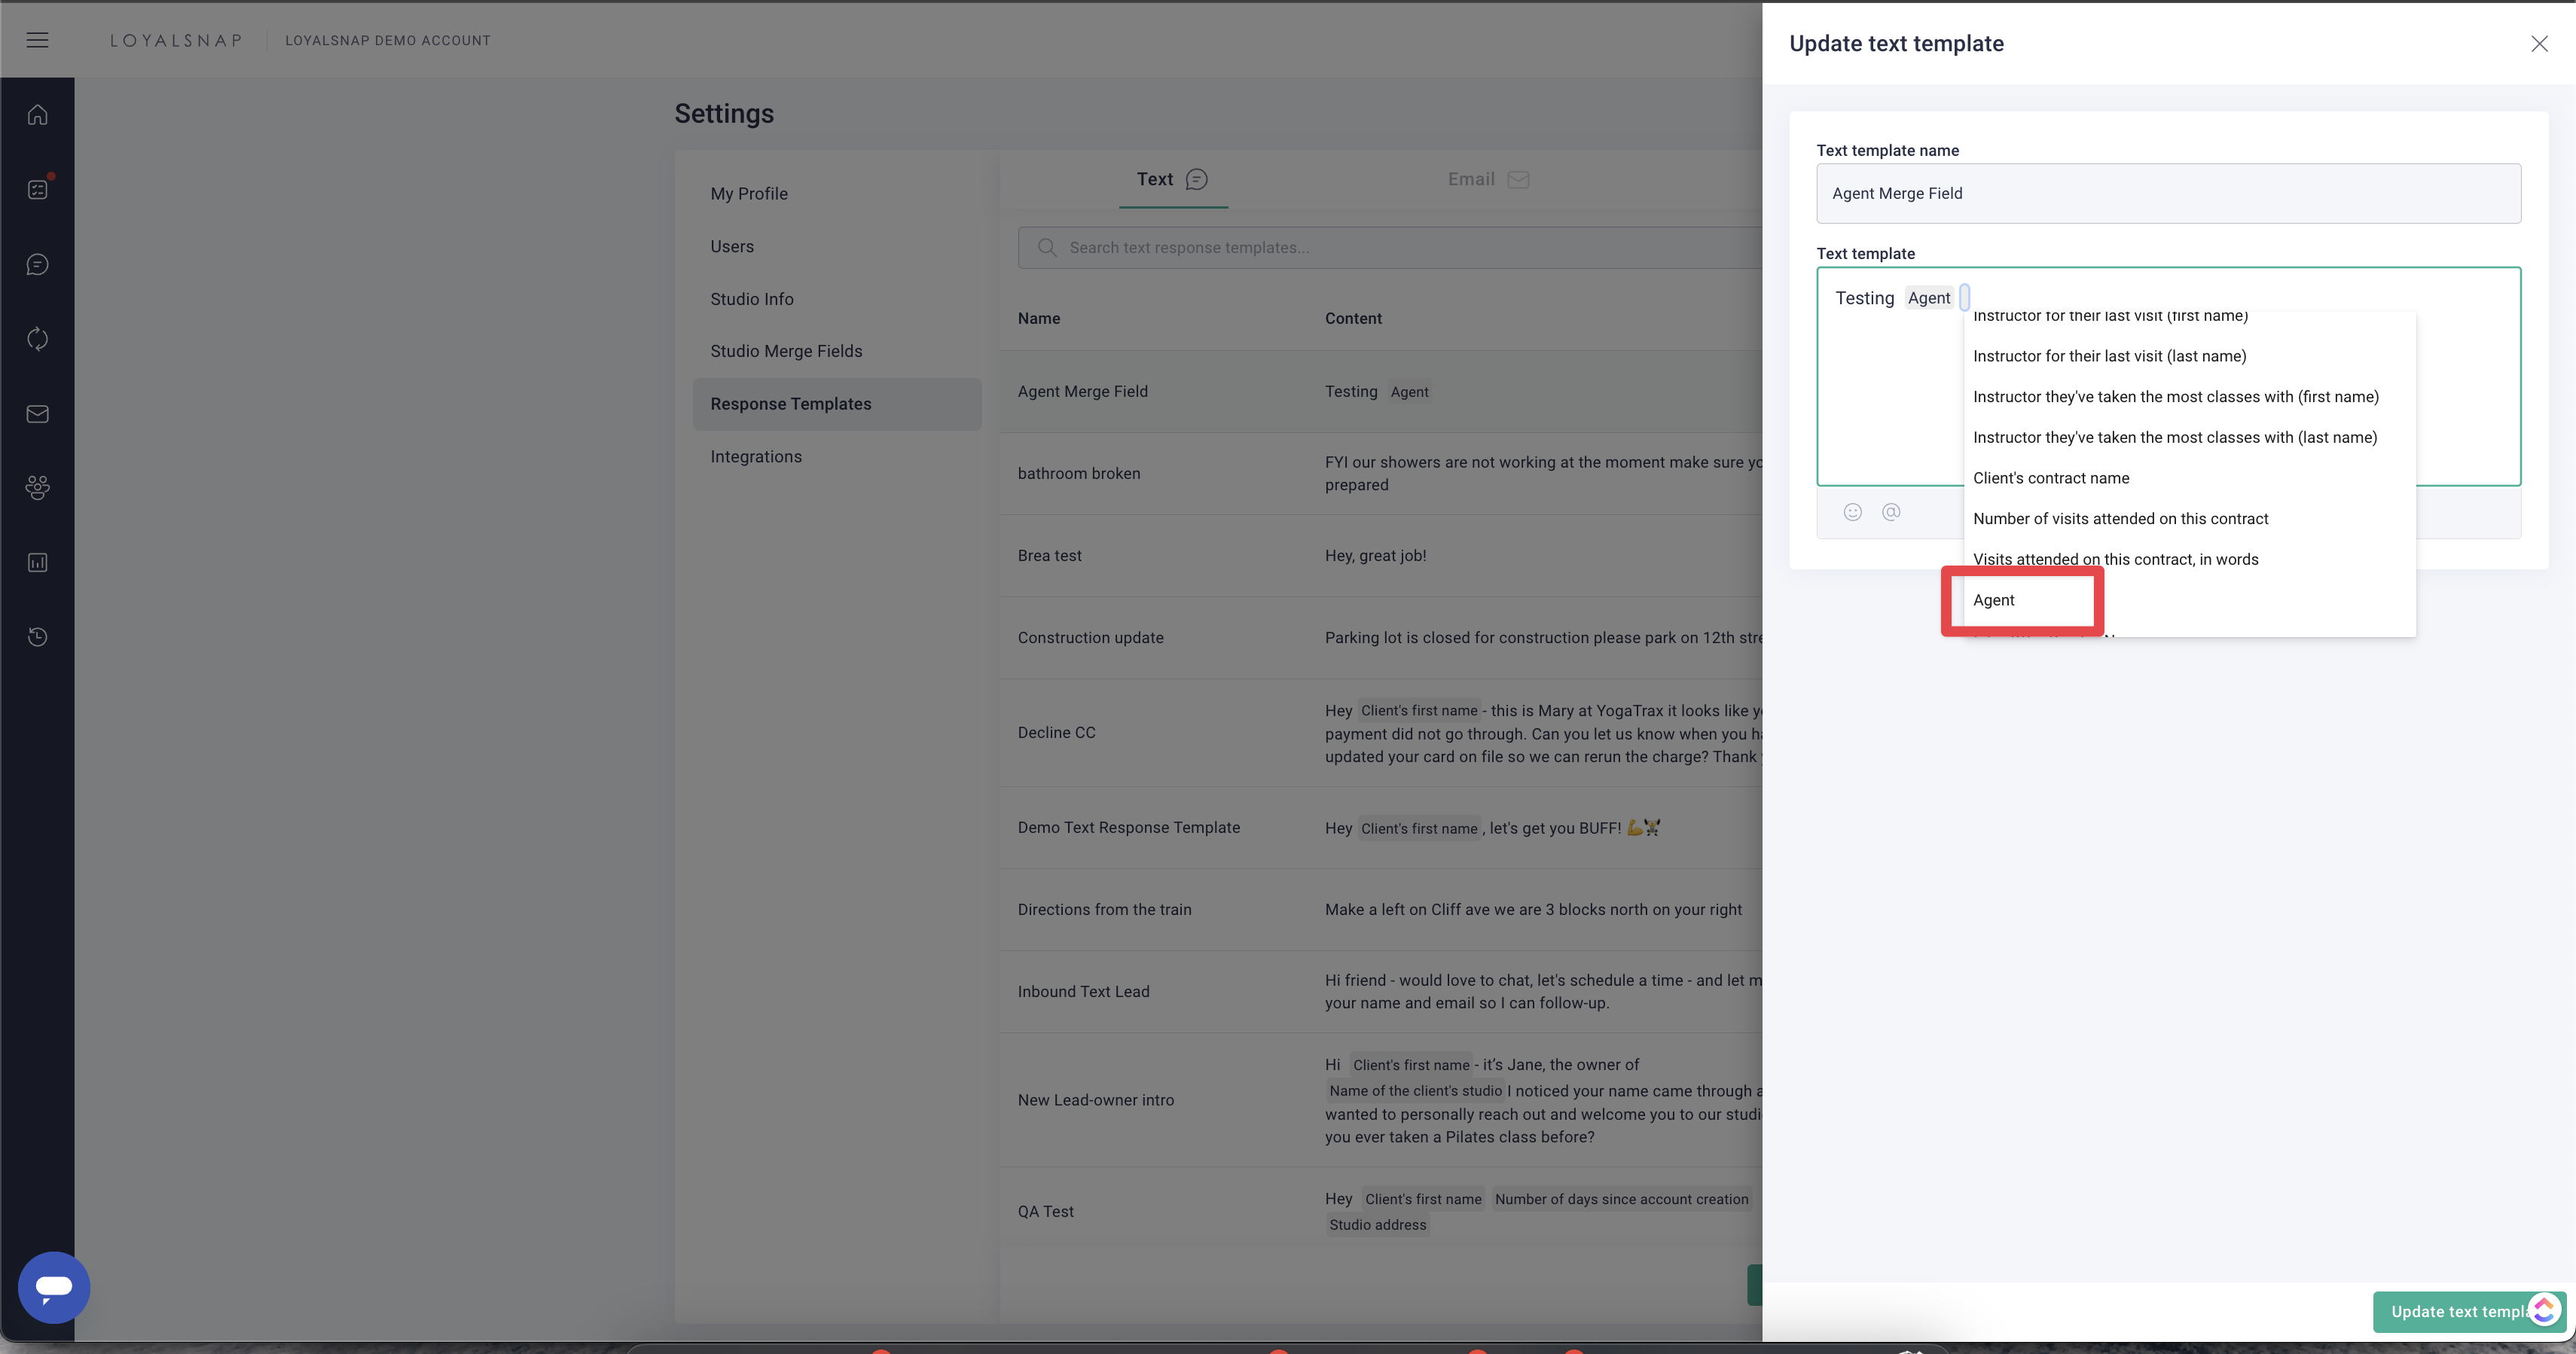Click the emoji picker smiley icon
Screen dimensions: 2576x1354
(x=1852, y=512)
